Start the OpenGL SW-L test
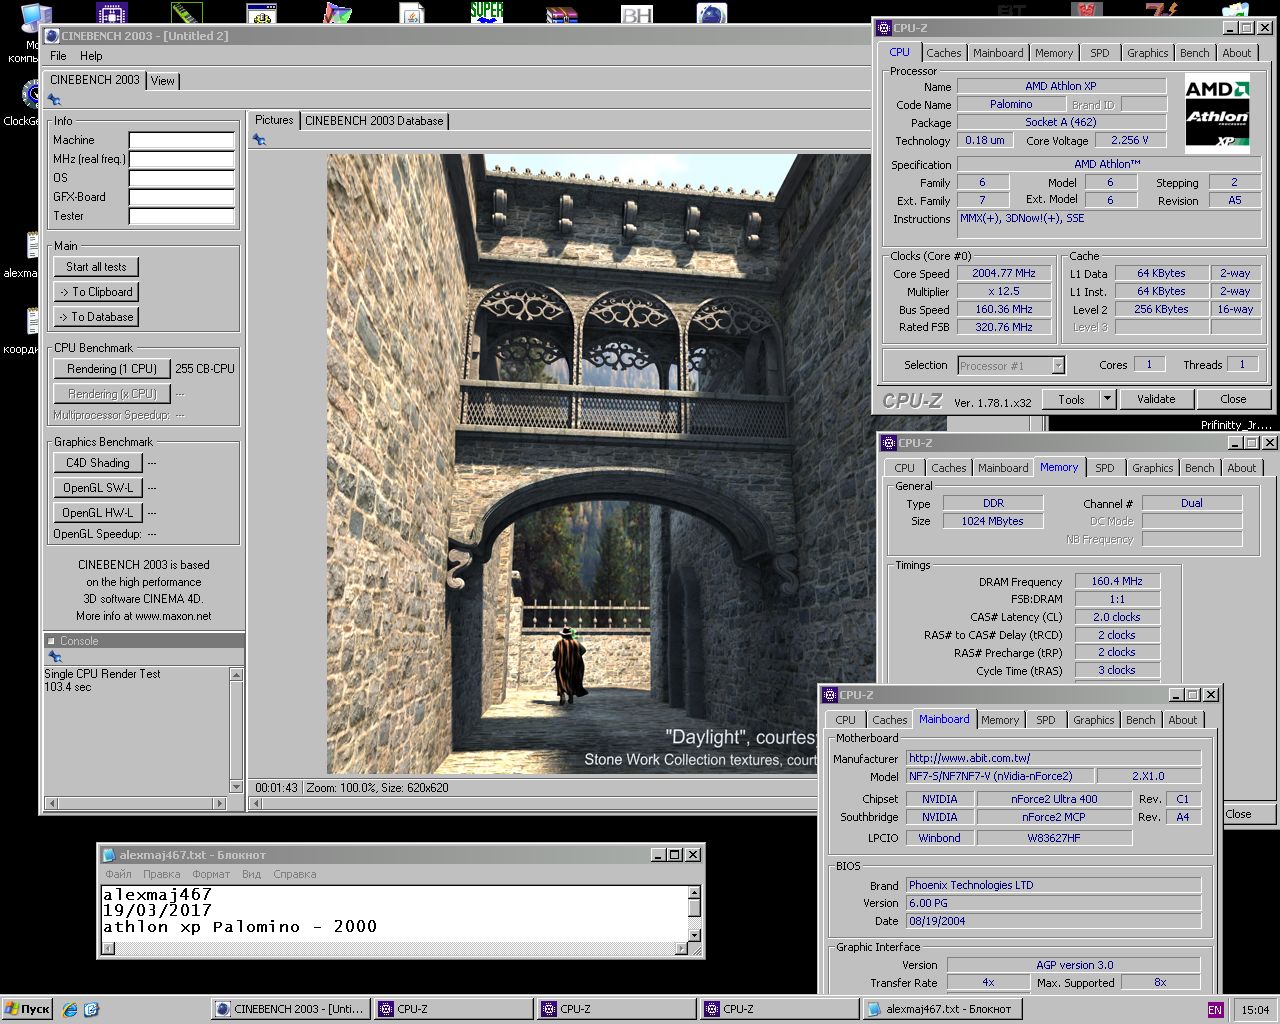The width and height of the screenshot is (1280, 1024). (x=98, y=488)
